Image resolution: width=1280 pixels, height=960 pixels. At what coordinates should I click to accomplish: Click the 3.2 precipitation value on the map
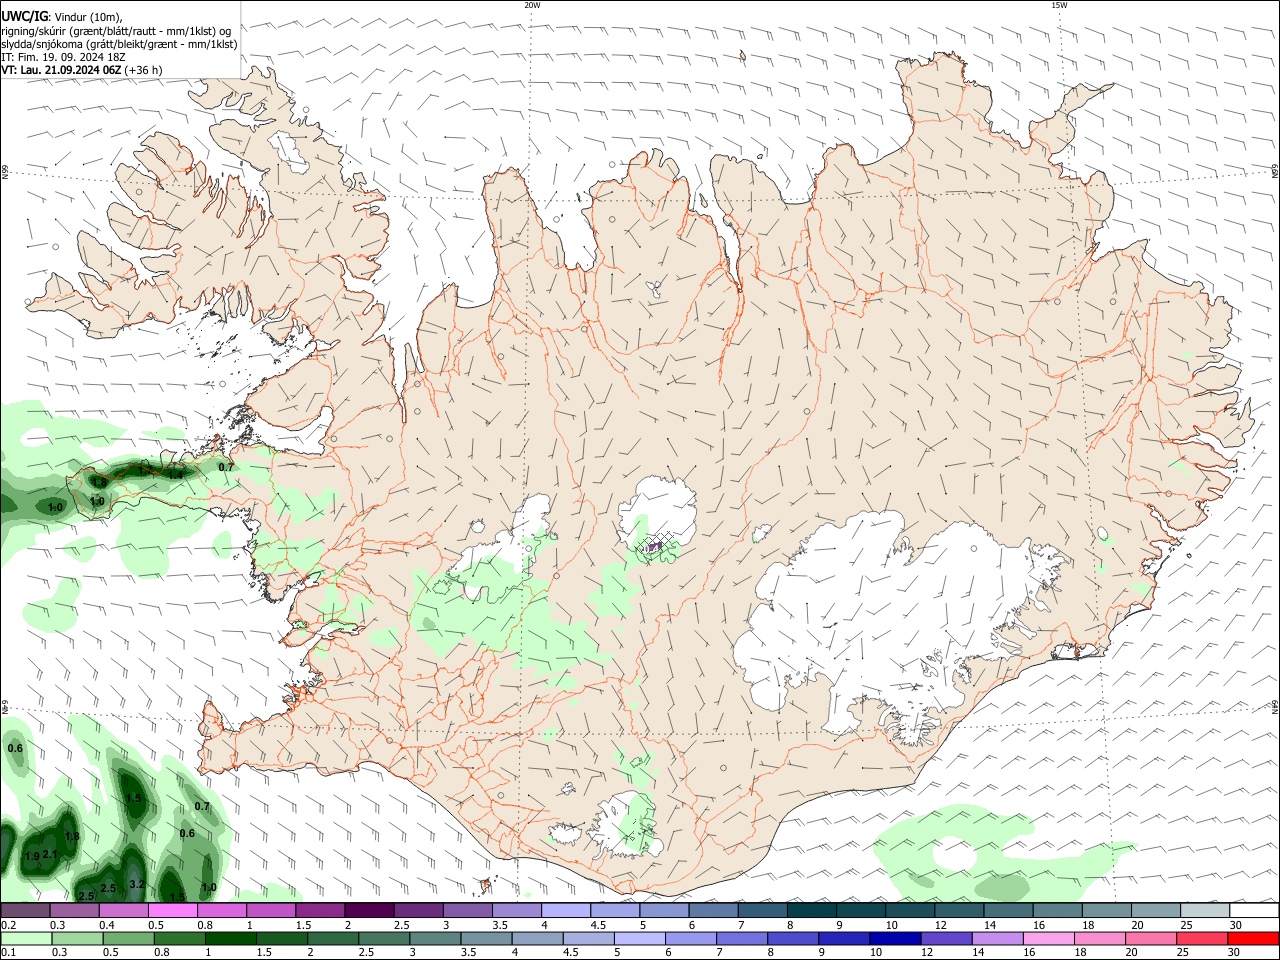point(138,884)
